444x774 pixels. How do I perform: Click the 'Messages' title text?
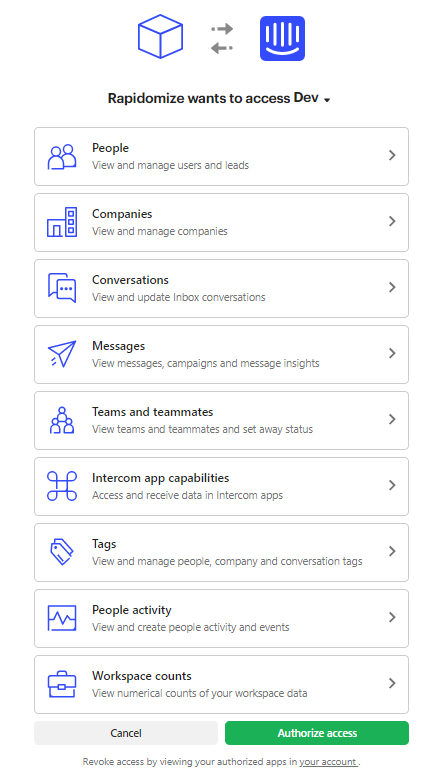[119, 346]
